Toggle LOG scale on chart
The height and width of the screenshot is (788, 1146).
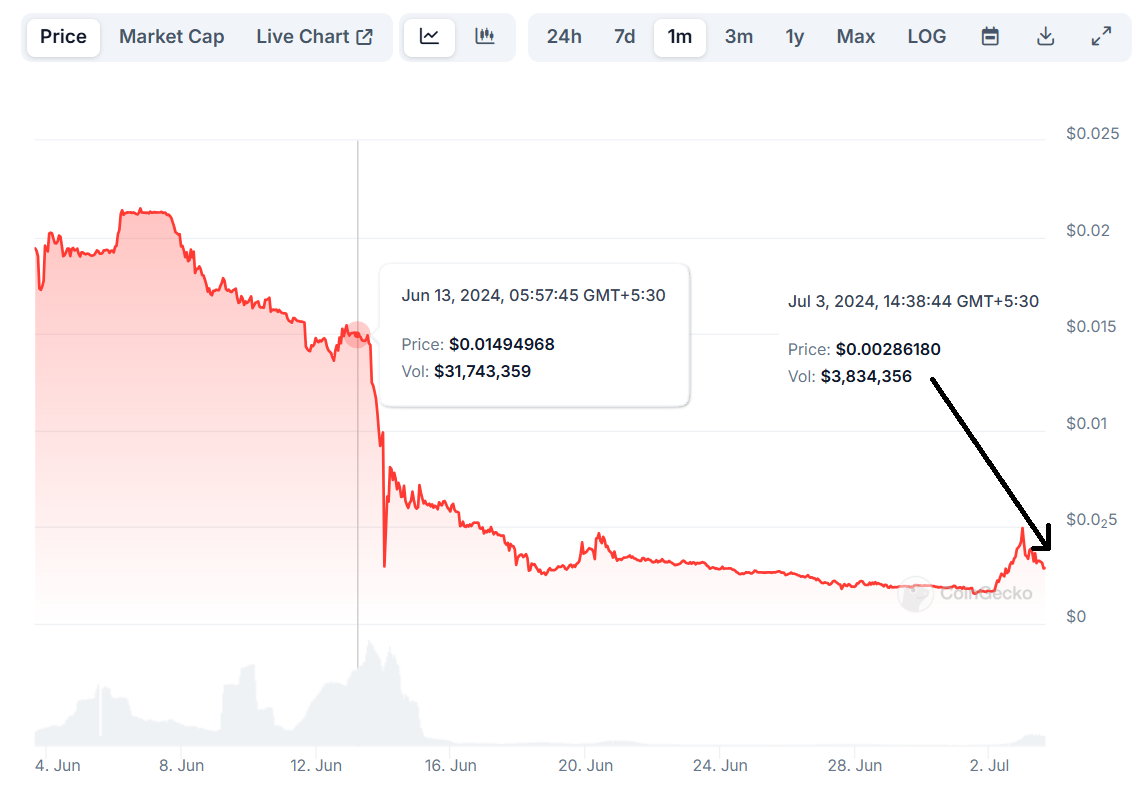coord(926,37)
